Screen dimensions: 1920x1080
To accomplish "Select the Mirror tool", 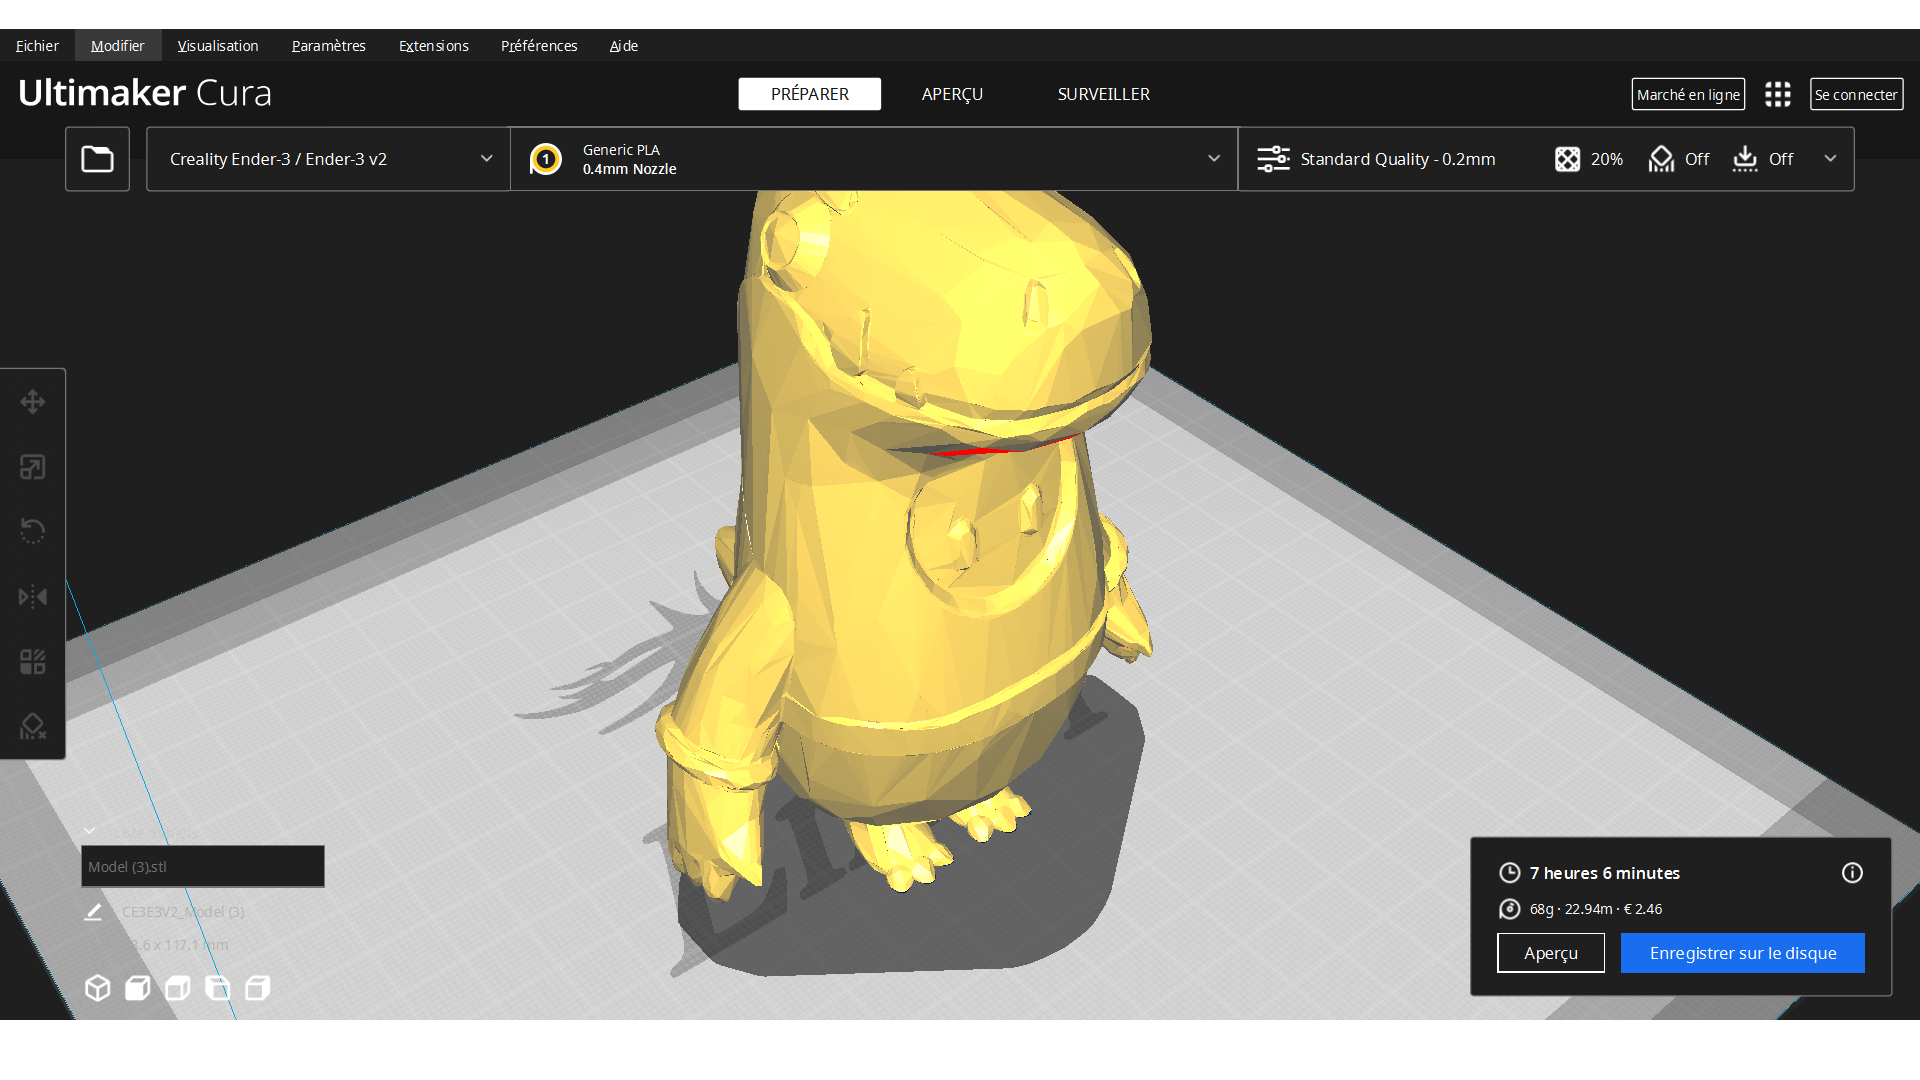I will 33,597.
